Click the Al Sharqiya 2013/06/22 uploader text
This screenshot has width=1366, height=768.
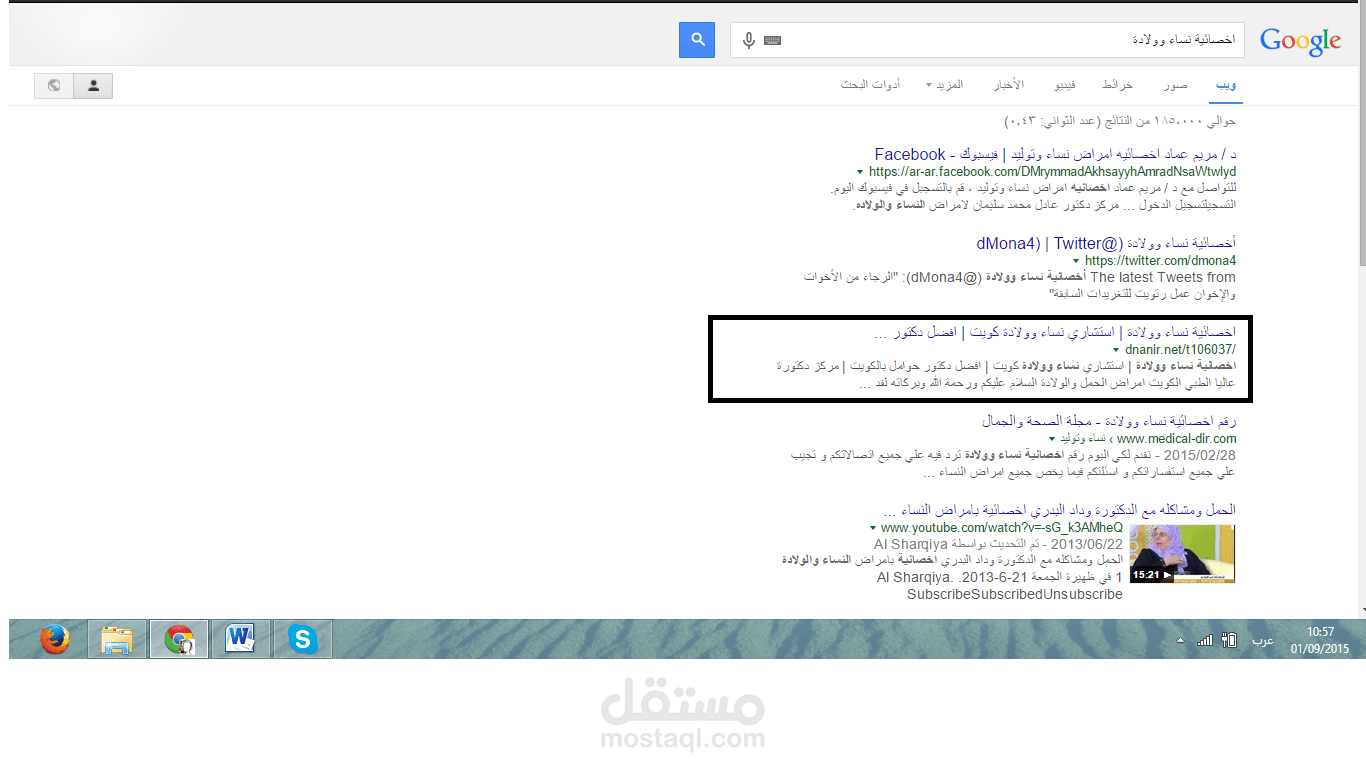[x=998, y=544]
